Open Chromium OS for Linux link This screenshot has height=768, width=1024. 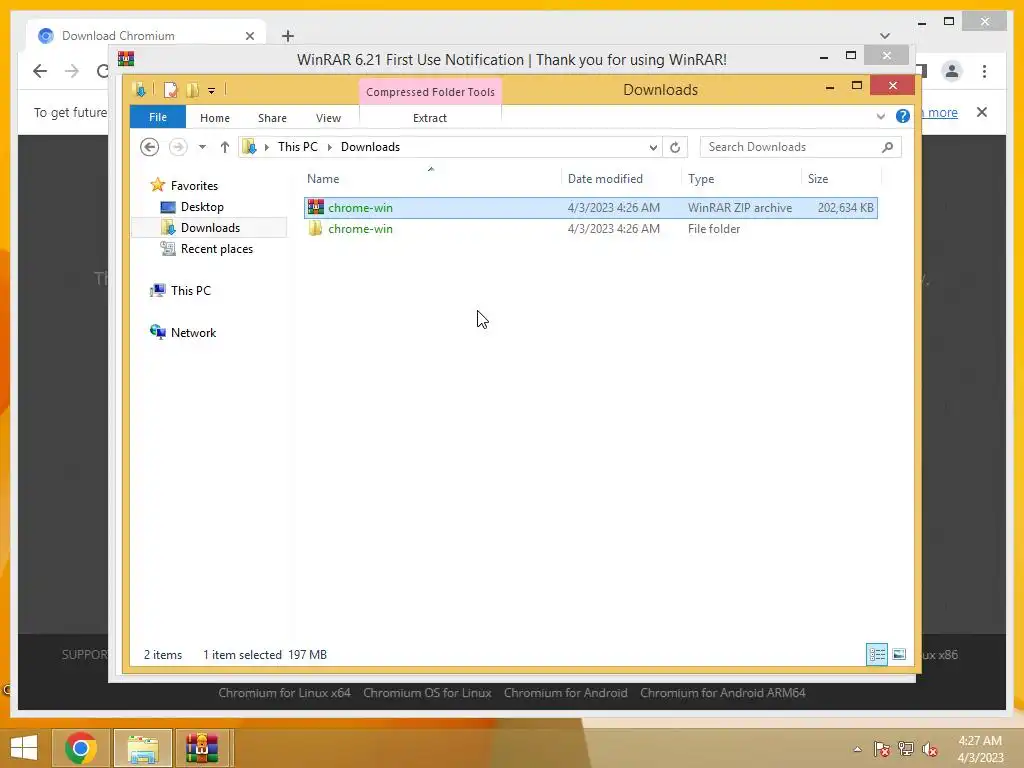click(427, 693)
